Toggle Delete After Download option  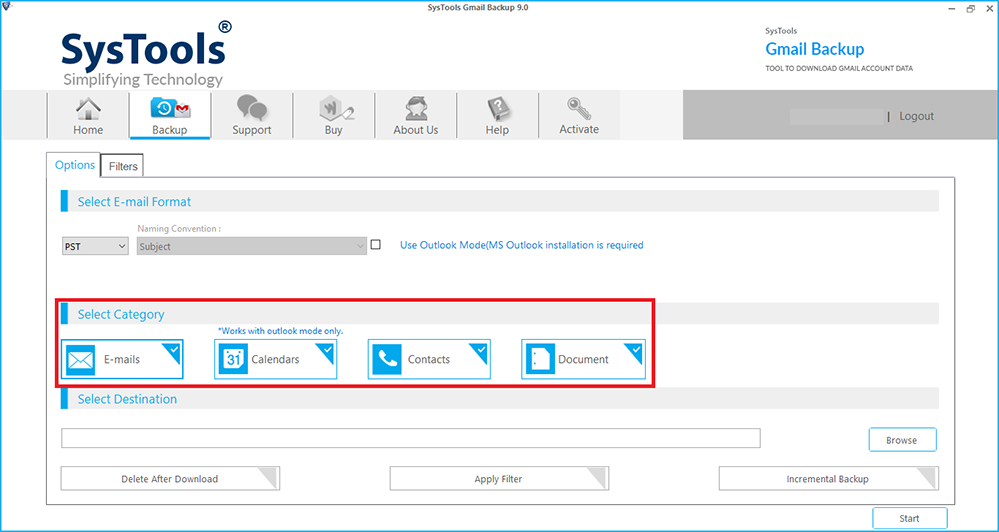pos(170,479)
